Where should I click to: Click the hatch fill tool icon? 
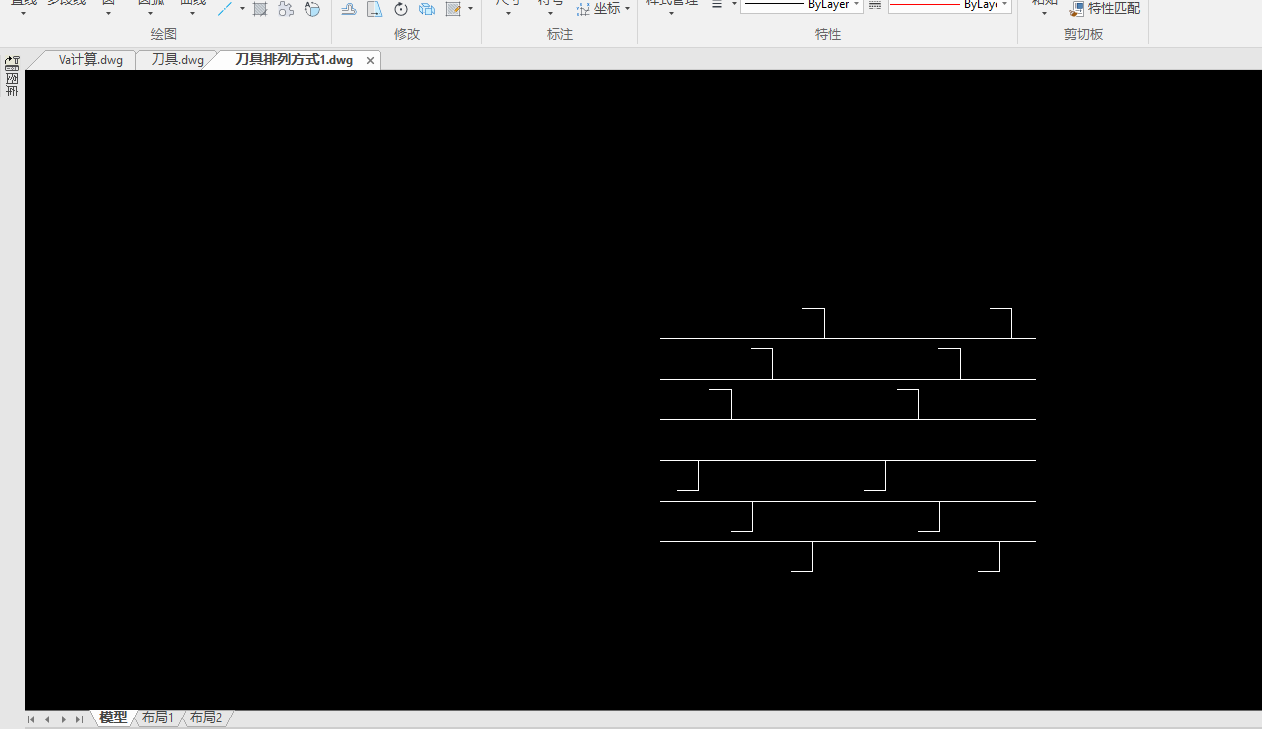click(x=260, y=8)
